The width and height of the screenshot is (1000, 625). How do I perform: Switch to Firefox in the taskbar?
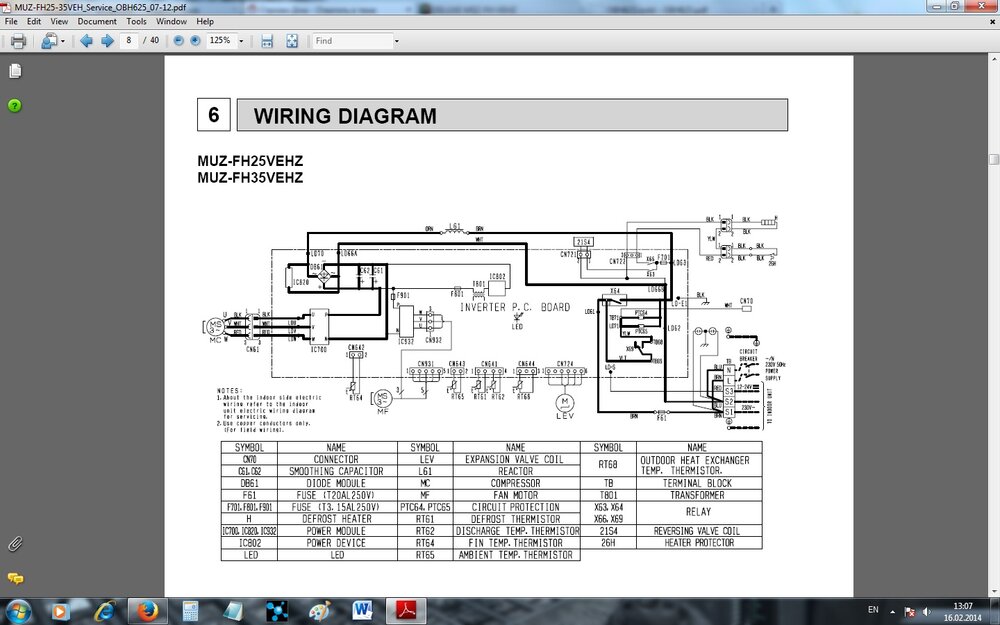point(147,612)
